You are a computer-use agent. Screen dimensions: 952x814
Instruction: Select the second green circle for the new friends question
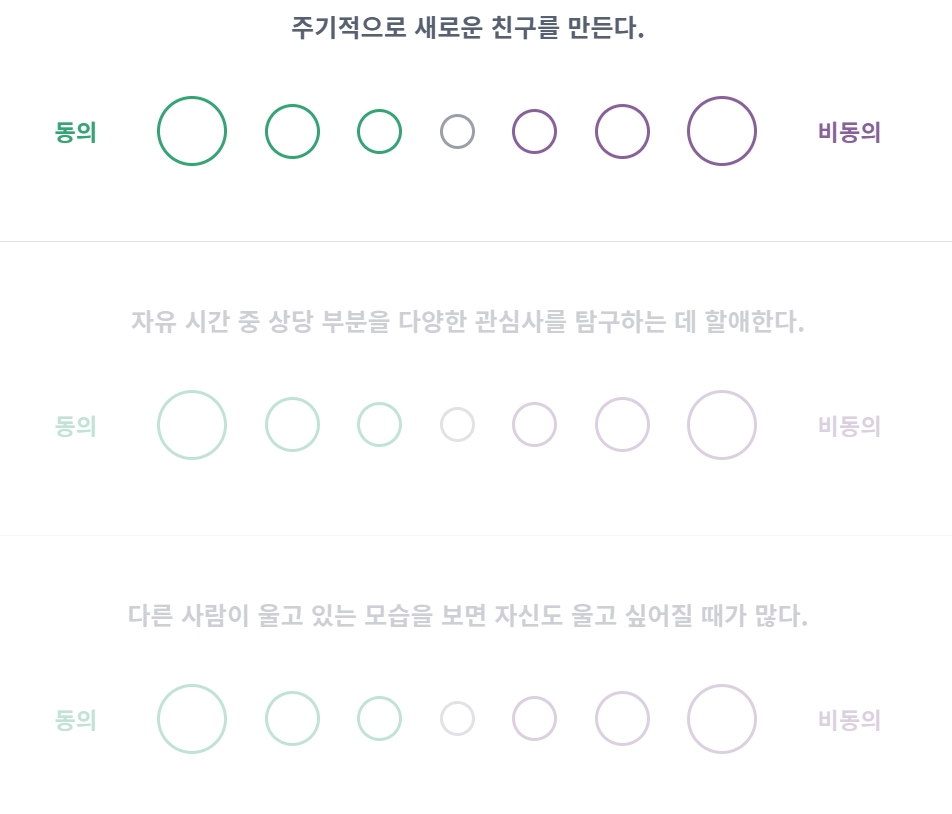292,131
